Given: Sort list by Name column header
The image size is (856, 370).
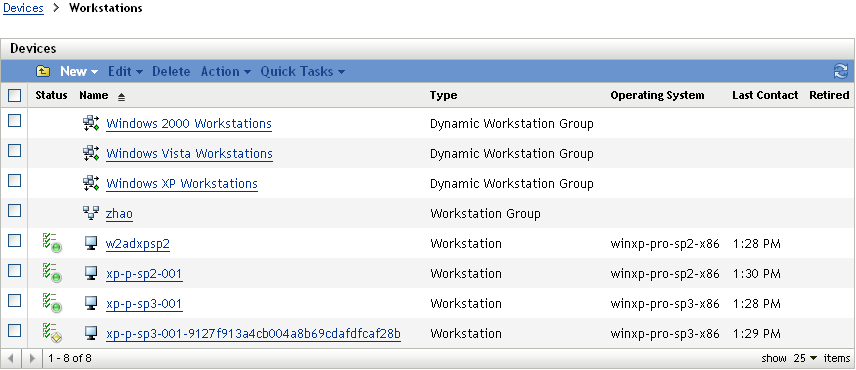Looking at the screenshot, I should pyautogui.click(x=93, y=96).
